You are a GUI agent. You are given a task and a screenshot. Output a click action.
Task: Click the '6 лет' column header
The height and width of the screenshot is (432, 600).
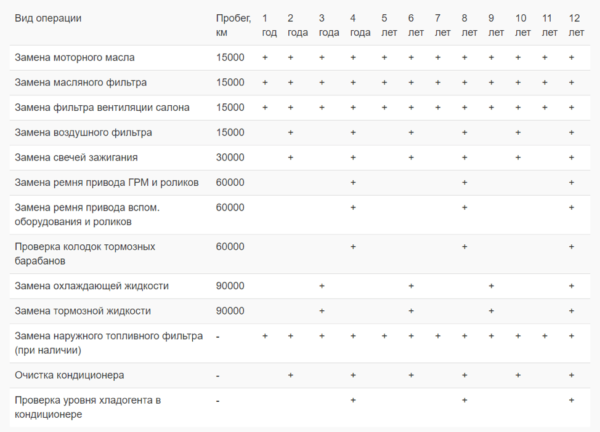point(410,25)
